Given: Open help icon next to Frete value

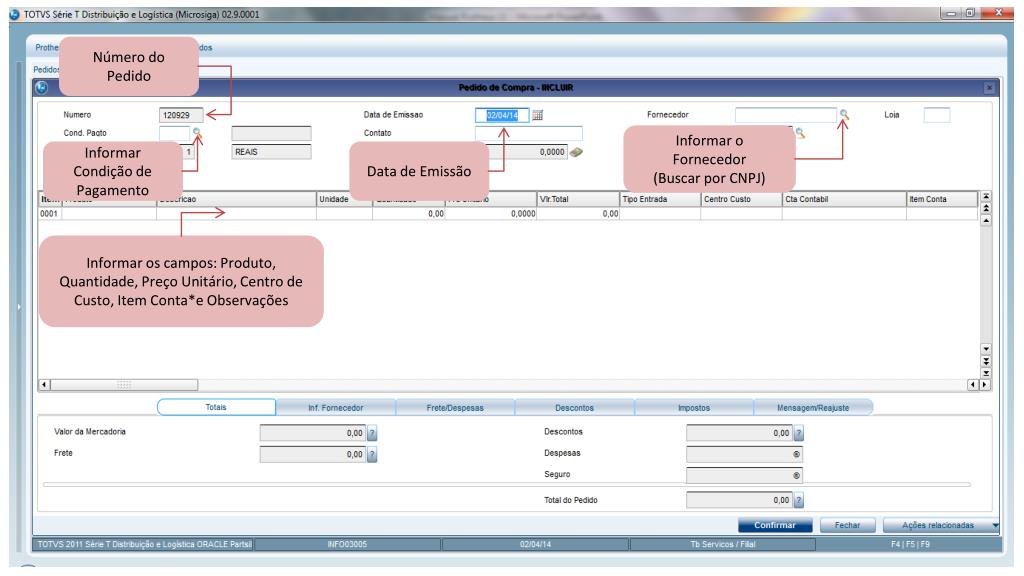Looking at the screenshot, I should [372, 455].
